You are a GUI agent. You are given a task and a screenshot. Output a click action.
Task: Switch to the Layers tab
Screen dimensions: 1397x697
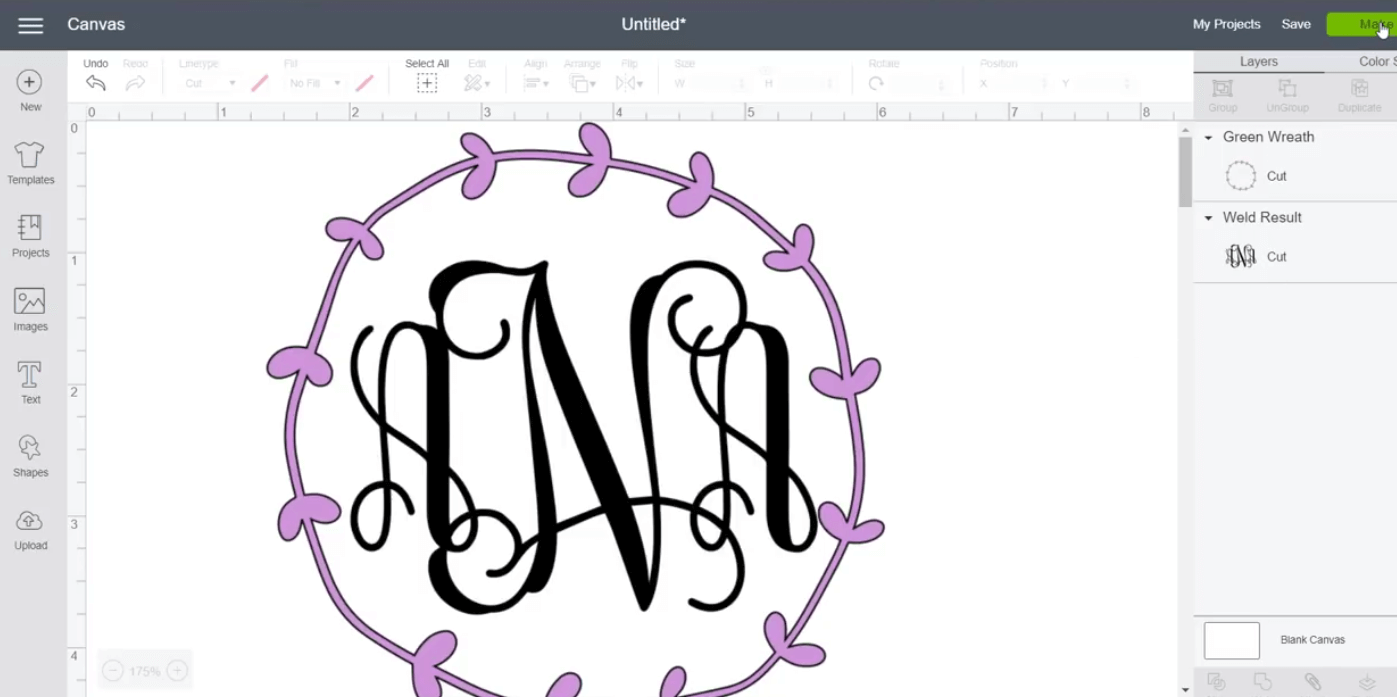(x=1258, y=61)
